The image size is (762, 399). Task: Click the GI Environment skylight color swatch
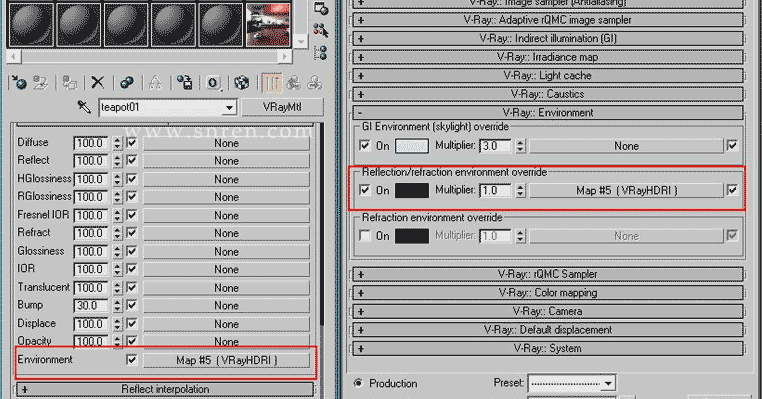(412, 146)
